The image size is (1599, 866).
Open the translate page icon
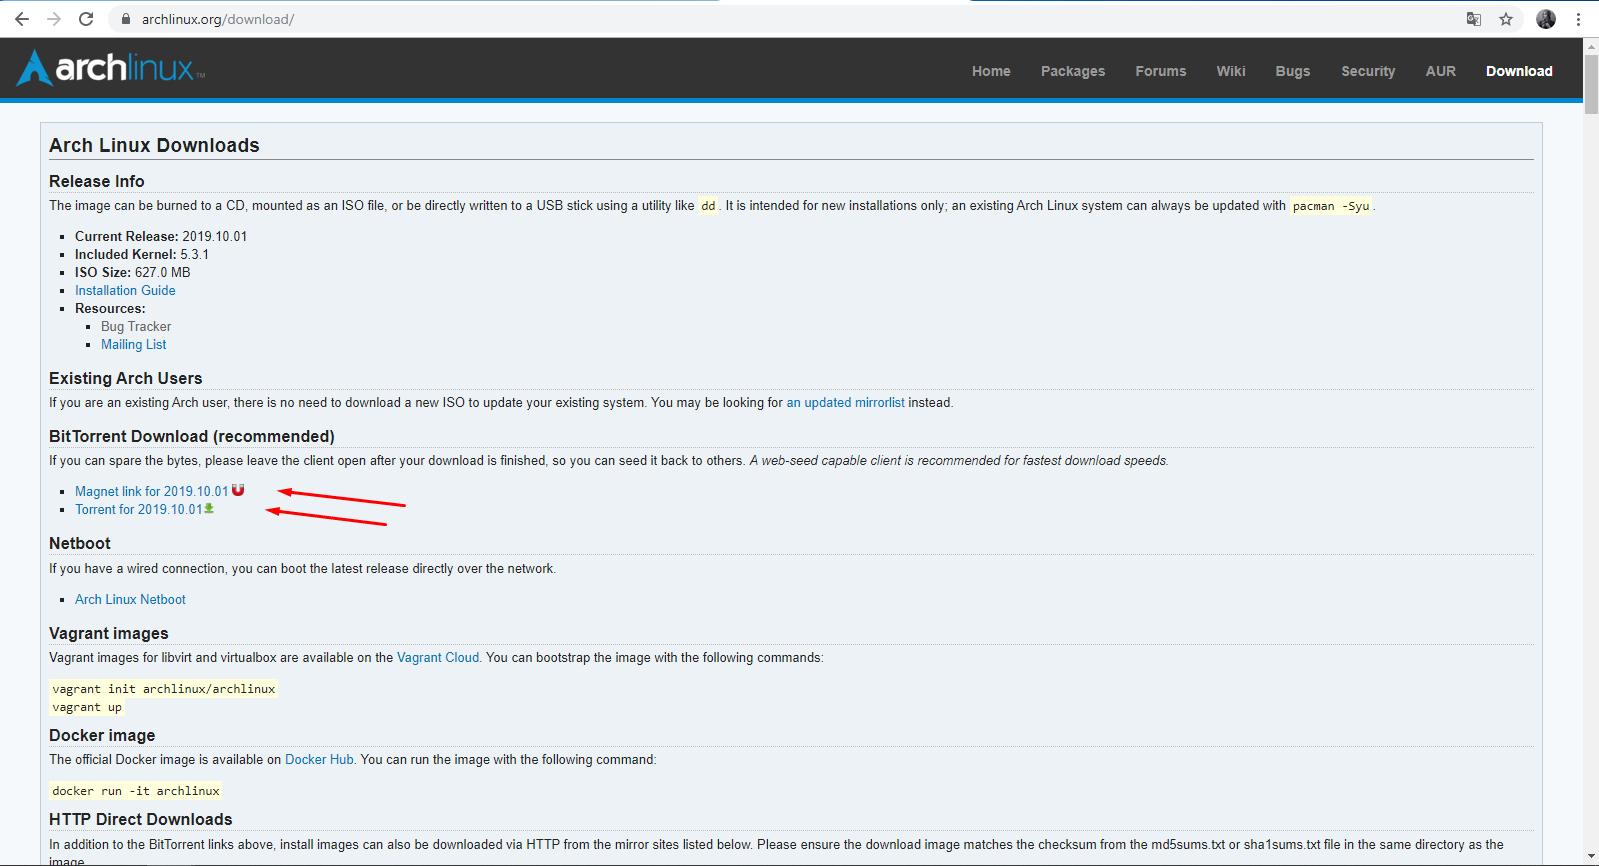tap(1474, 19)
